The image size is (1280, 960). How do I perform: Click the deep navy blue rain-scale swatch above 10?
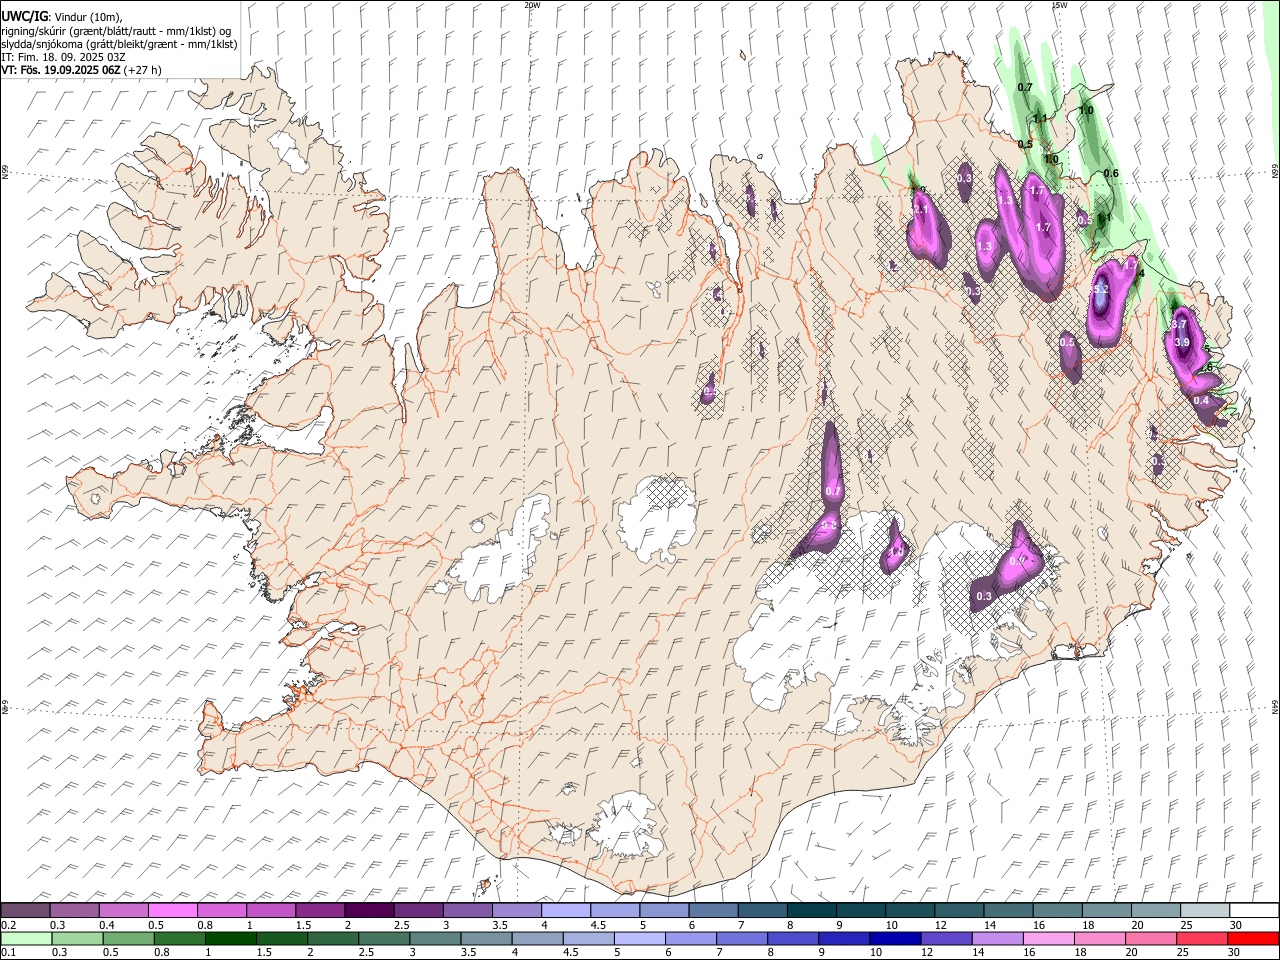(x=895, y=938)
